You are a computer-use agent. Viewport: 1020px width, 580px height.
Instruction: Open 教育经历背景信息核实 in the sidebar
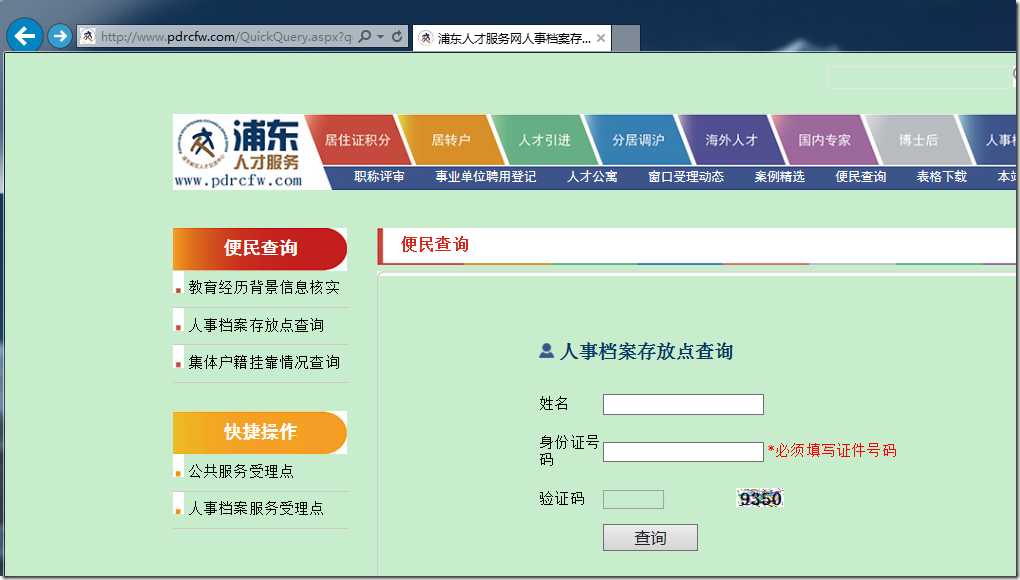[x=263, y=287]
